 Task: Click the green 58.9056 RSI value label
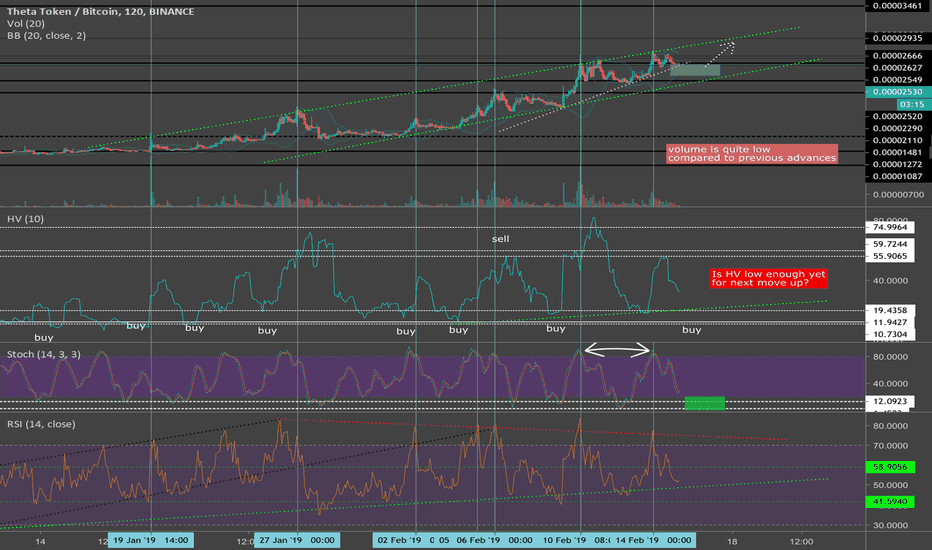[x=890, y=467]
